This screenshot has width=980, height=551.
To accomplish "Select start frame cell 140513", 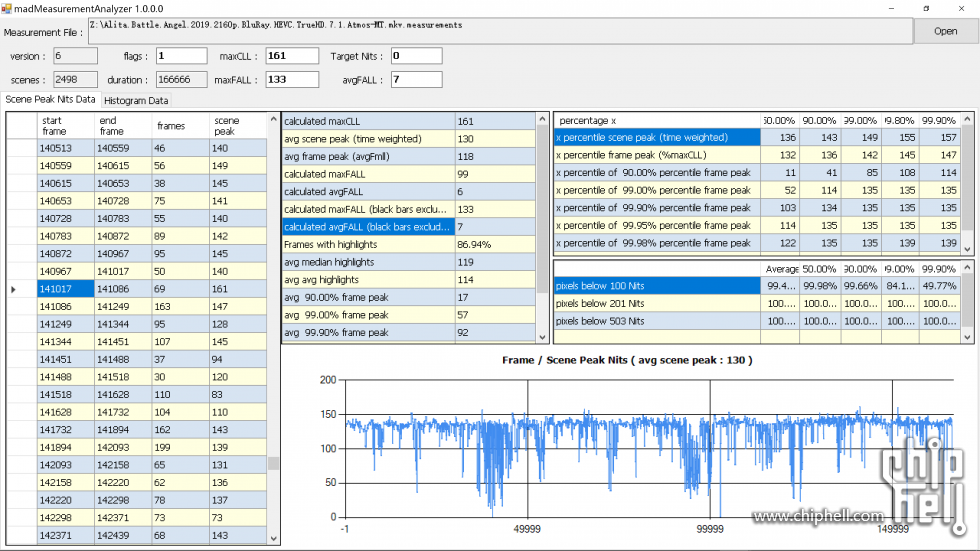I will tap(66, 148).
